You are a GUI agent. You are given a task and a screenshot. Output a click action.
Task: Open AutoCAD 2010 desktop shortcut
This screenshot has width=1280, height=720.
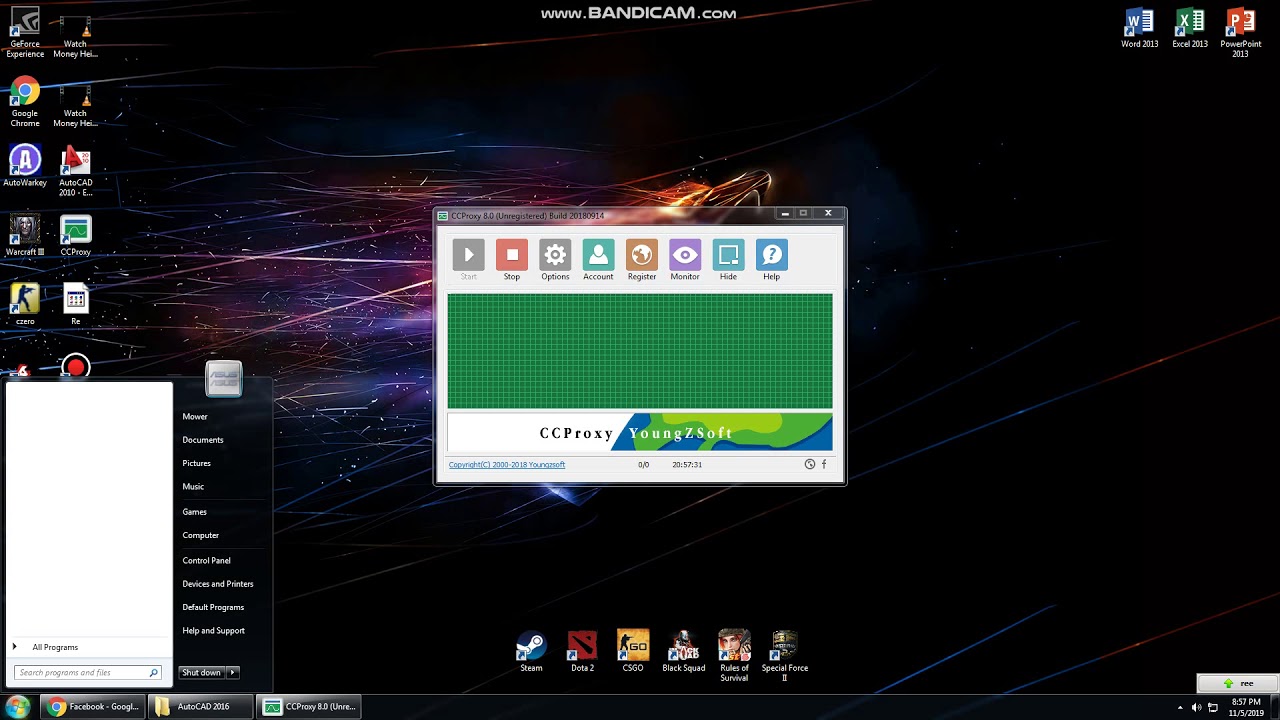[75, 171]
